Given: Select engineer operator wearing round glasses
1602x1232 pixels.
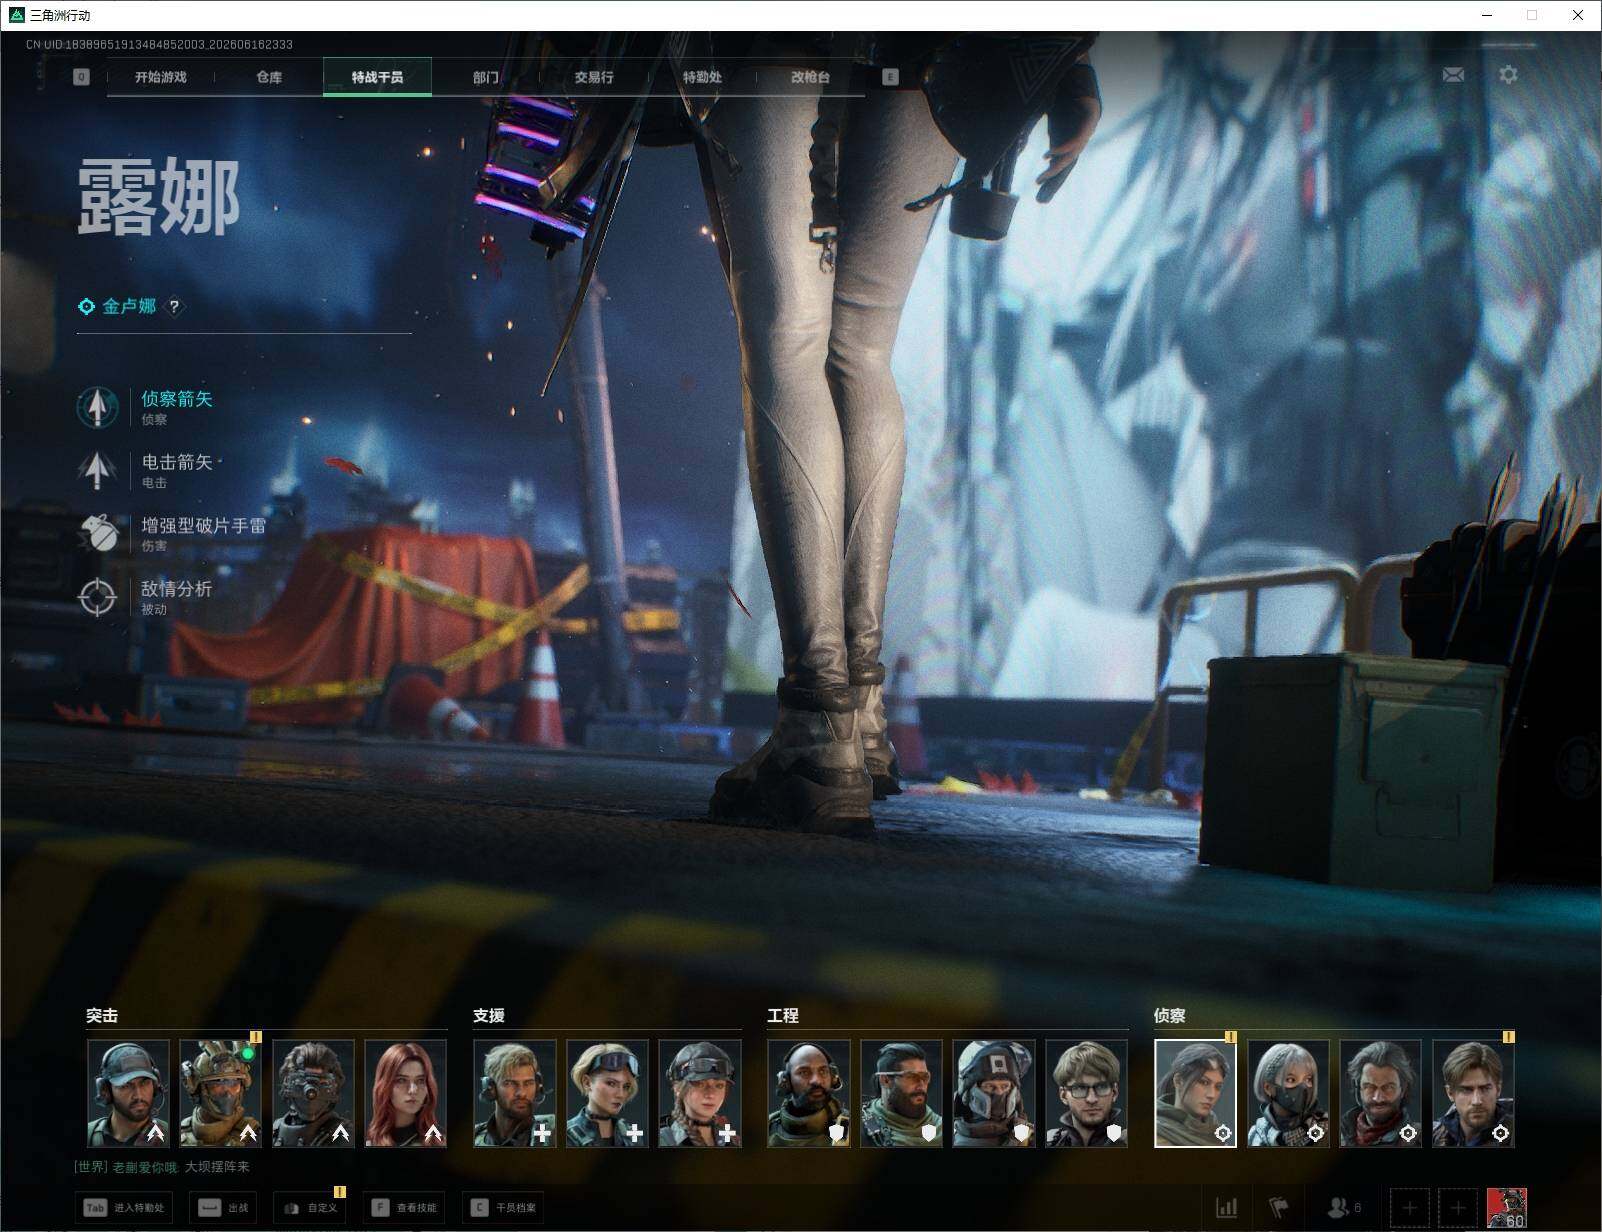Looking at the screenshot, I should (1086, 1093).
